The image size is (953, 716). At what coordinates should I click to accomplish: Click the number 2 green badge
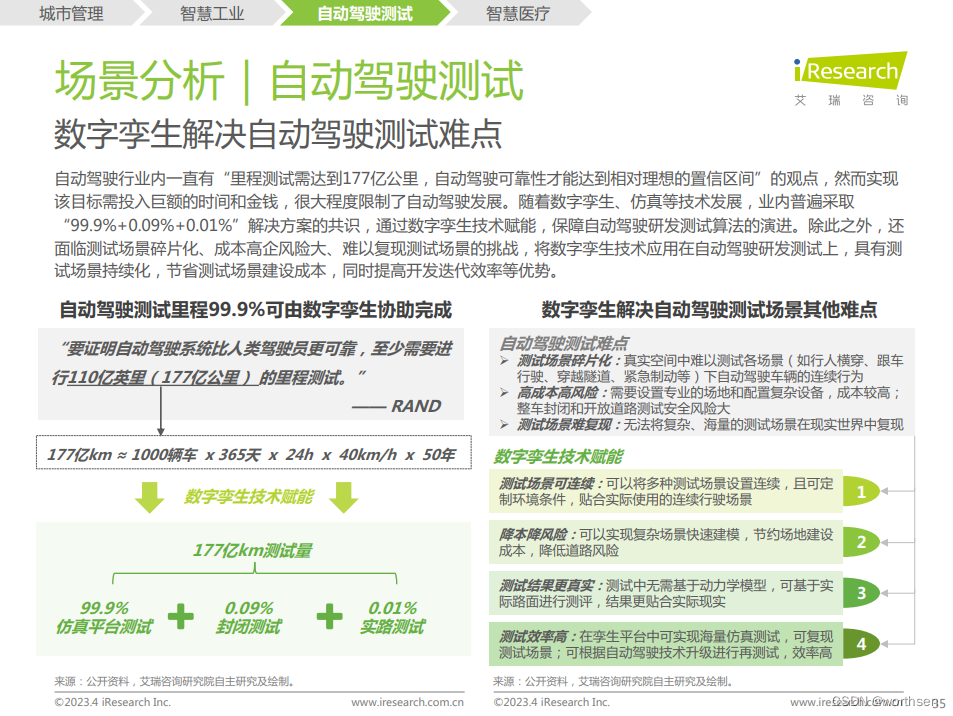click(x=861, y=542)
